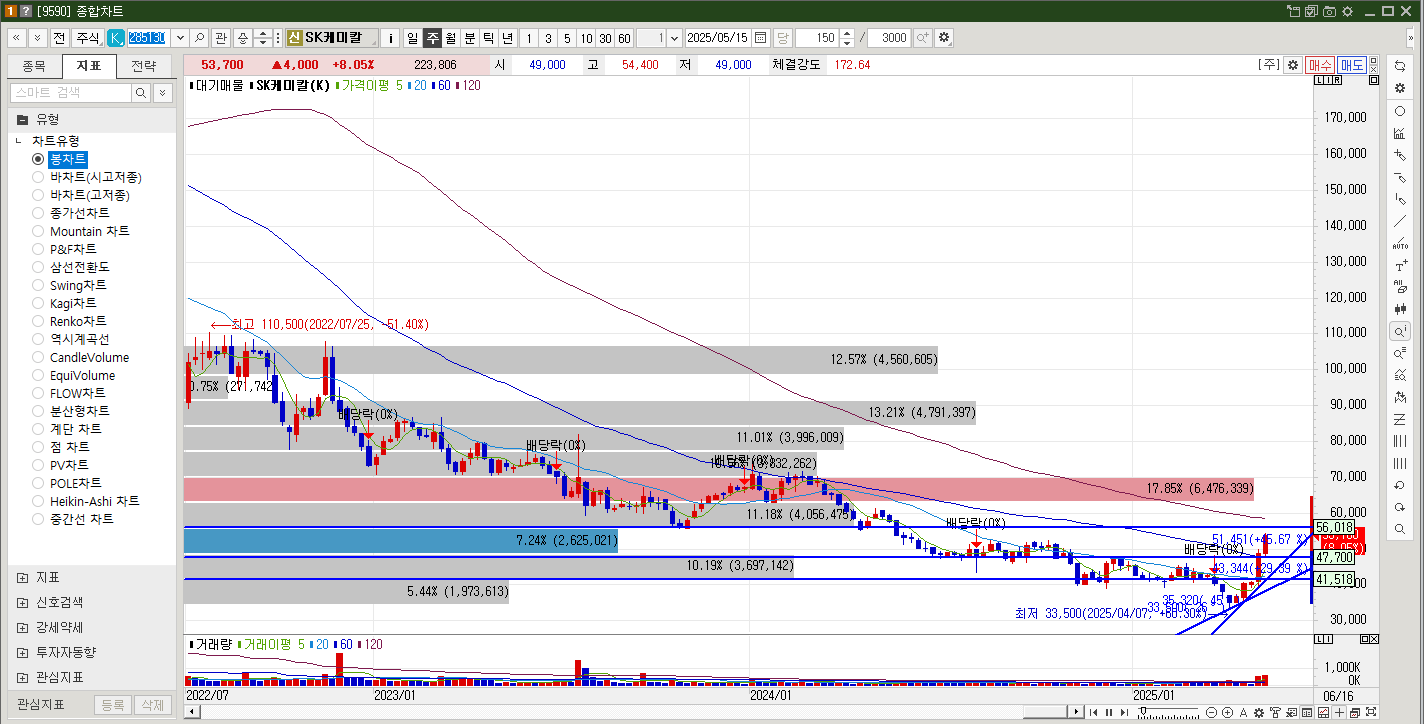Zoom in chart with plus circle icon
This screenshot has width=1424, height=724.
point(1228,712)
